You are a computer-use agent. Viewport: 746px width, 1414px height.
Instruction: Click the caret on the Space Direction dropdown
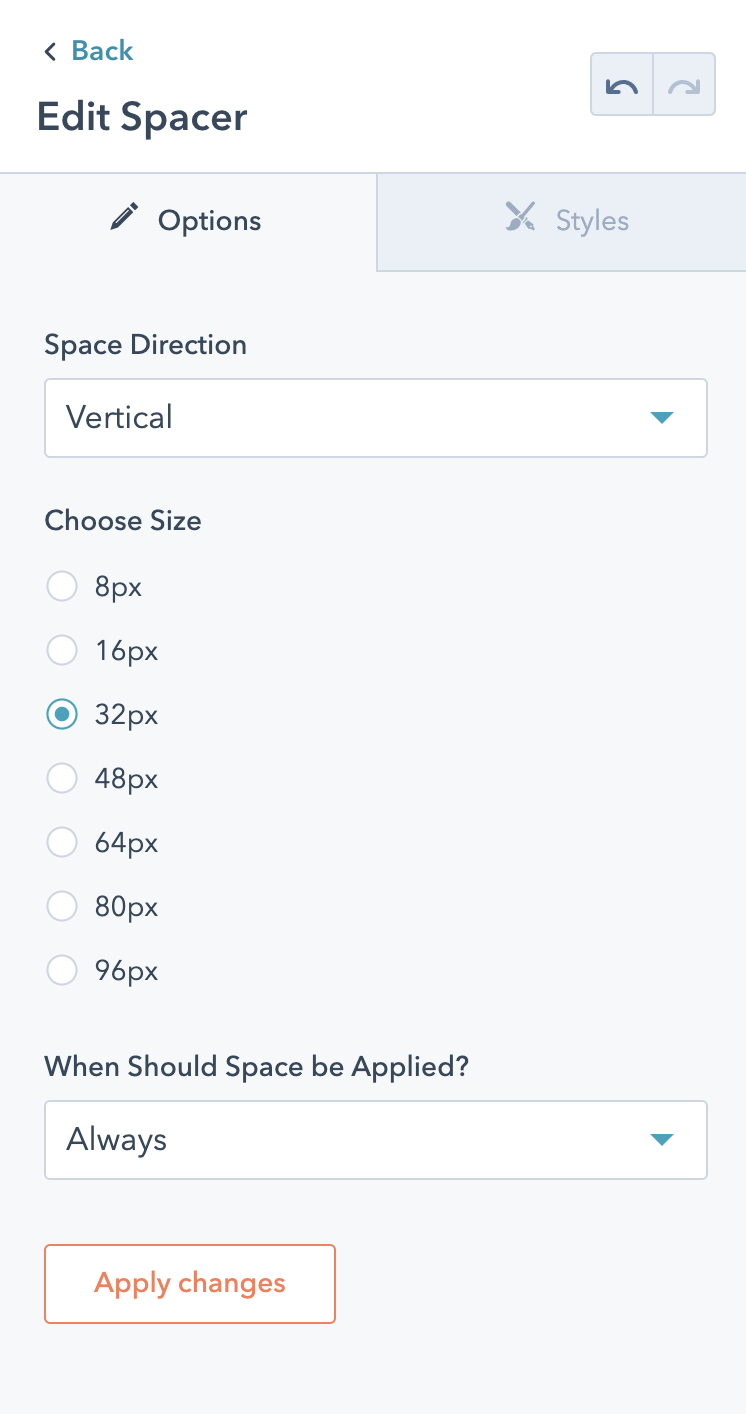[661, 418]
